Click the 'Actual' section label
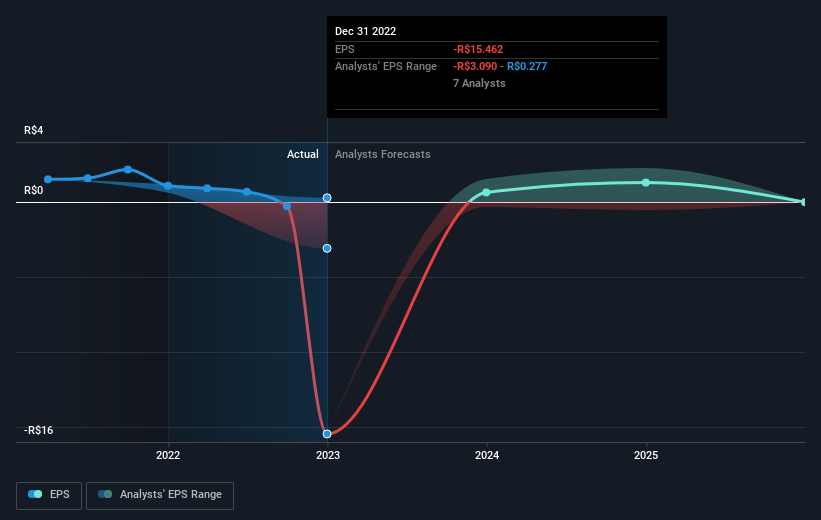The image size is (821, 520). click(x=303, y=154)
